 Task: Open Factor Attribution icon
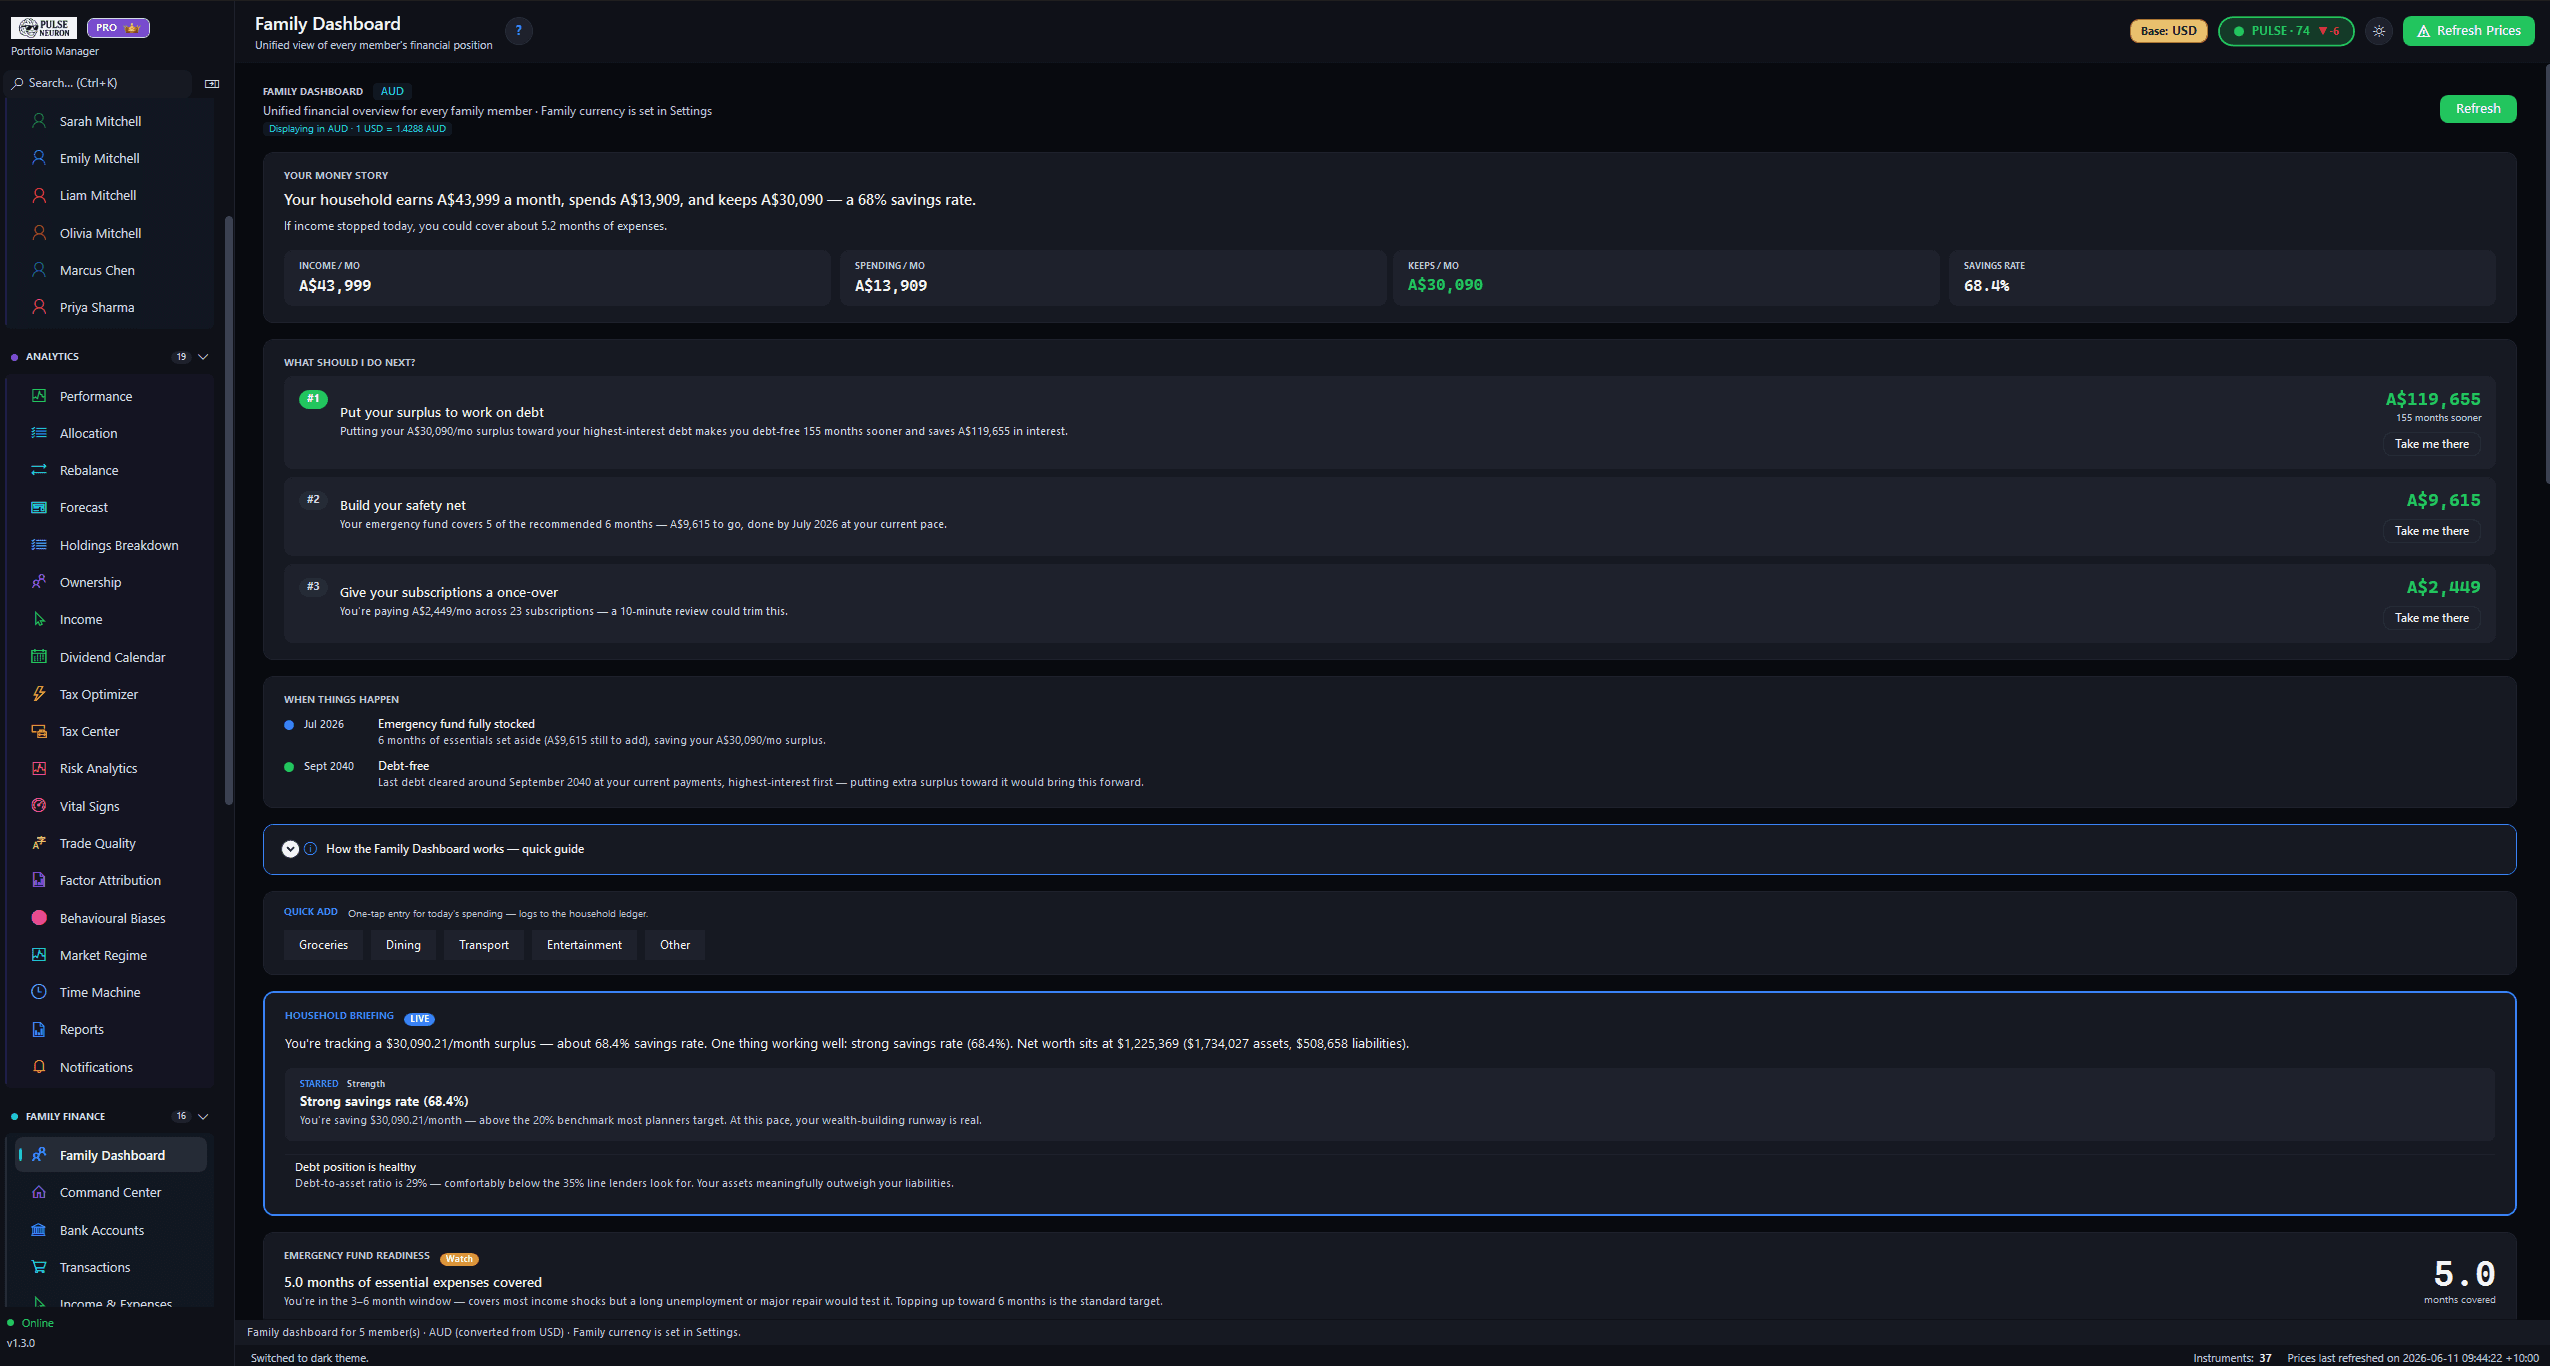click(x=39, y=880)
